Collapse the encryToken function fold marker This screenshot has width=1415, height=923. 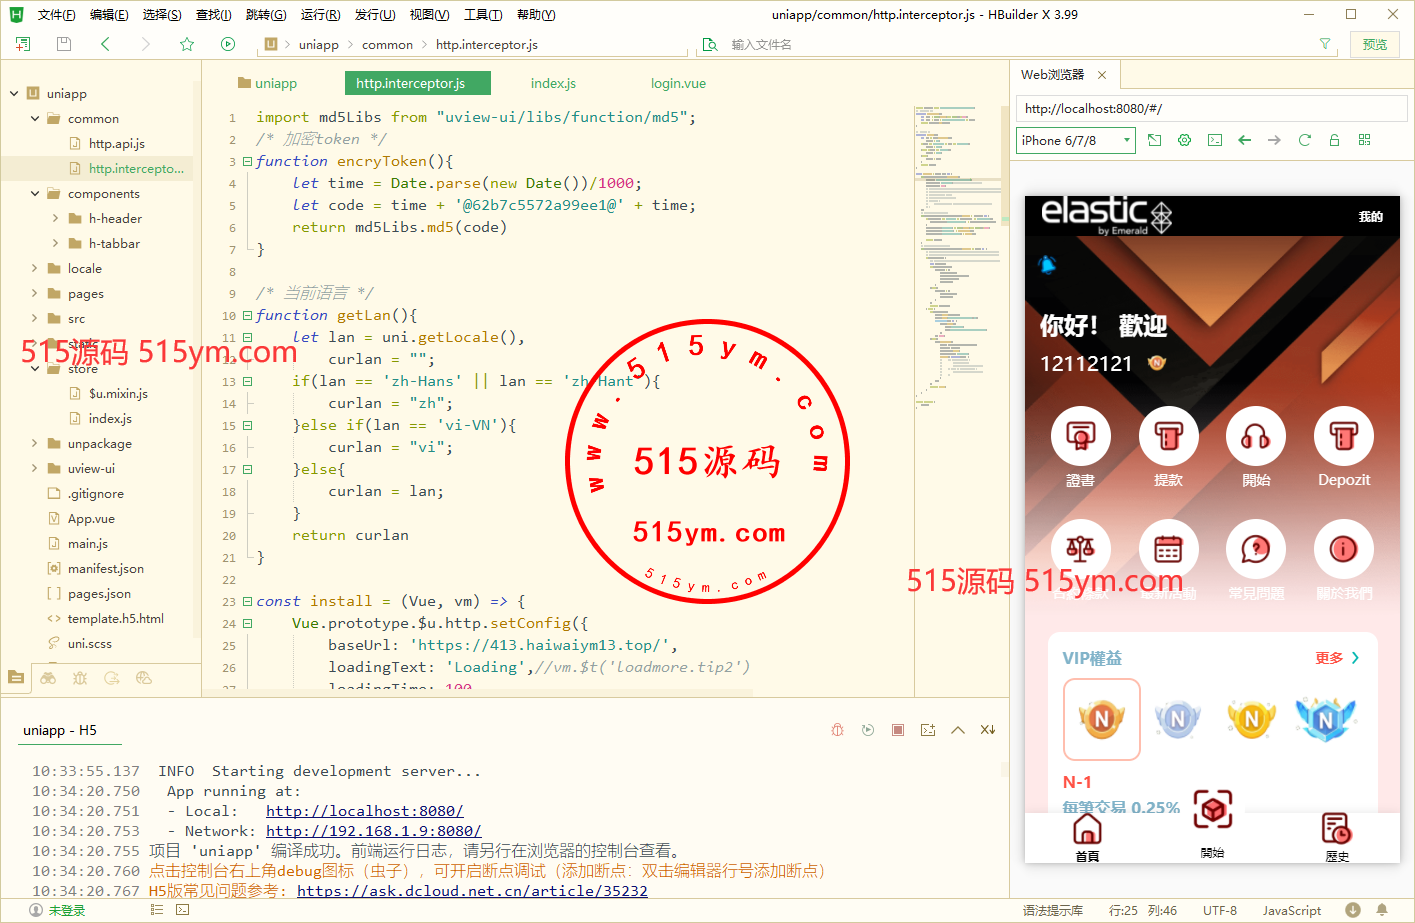point(247,161)
